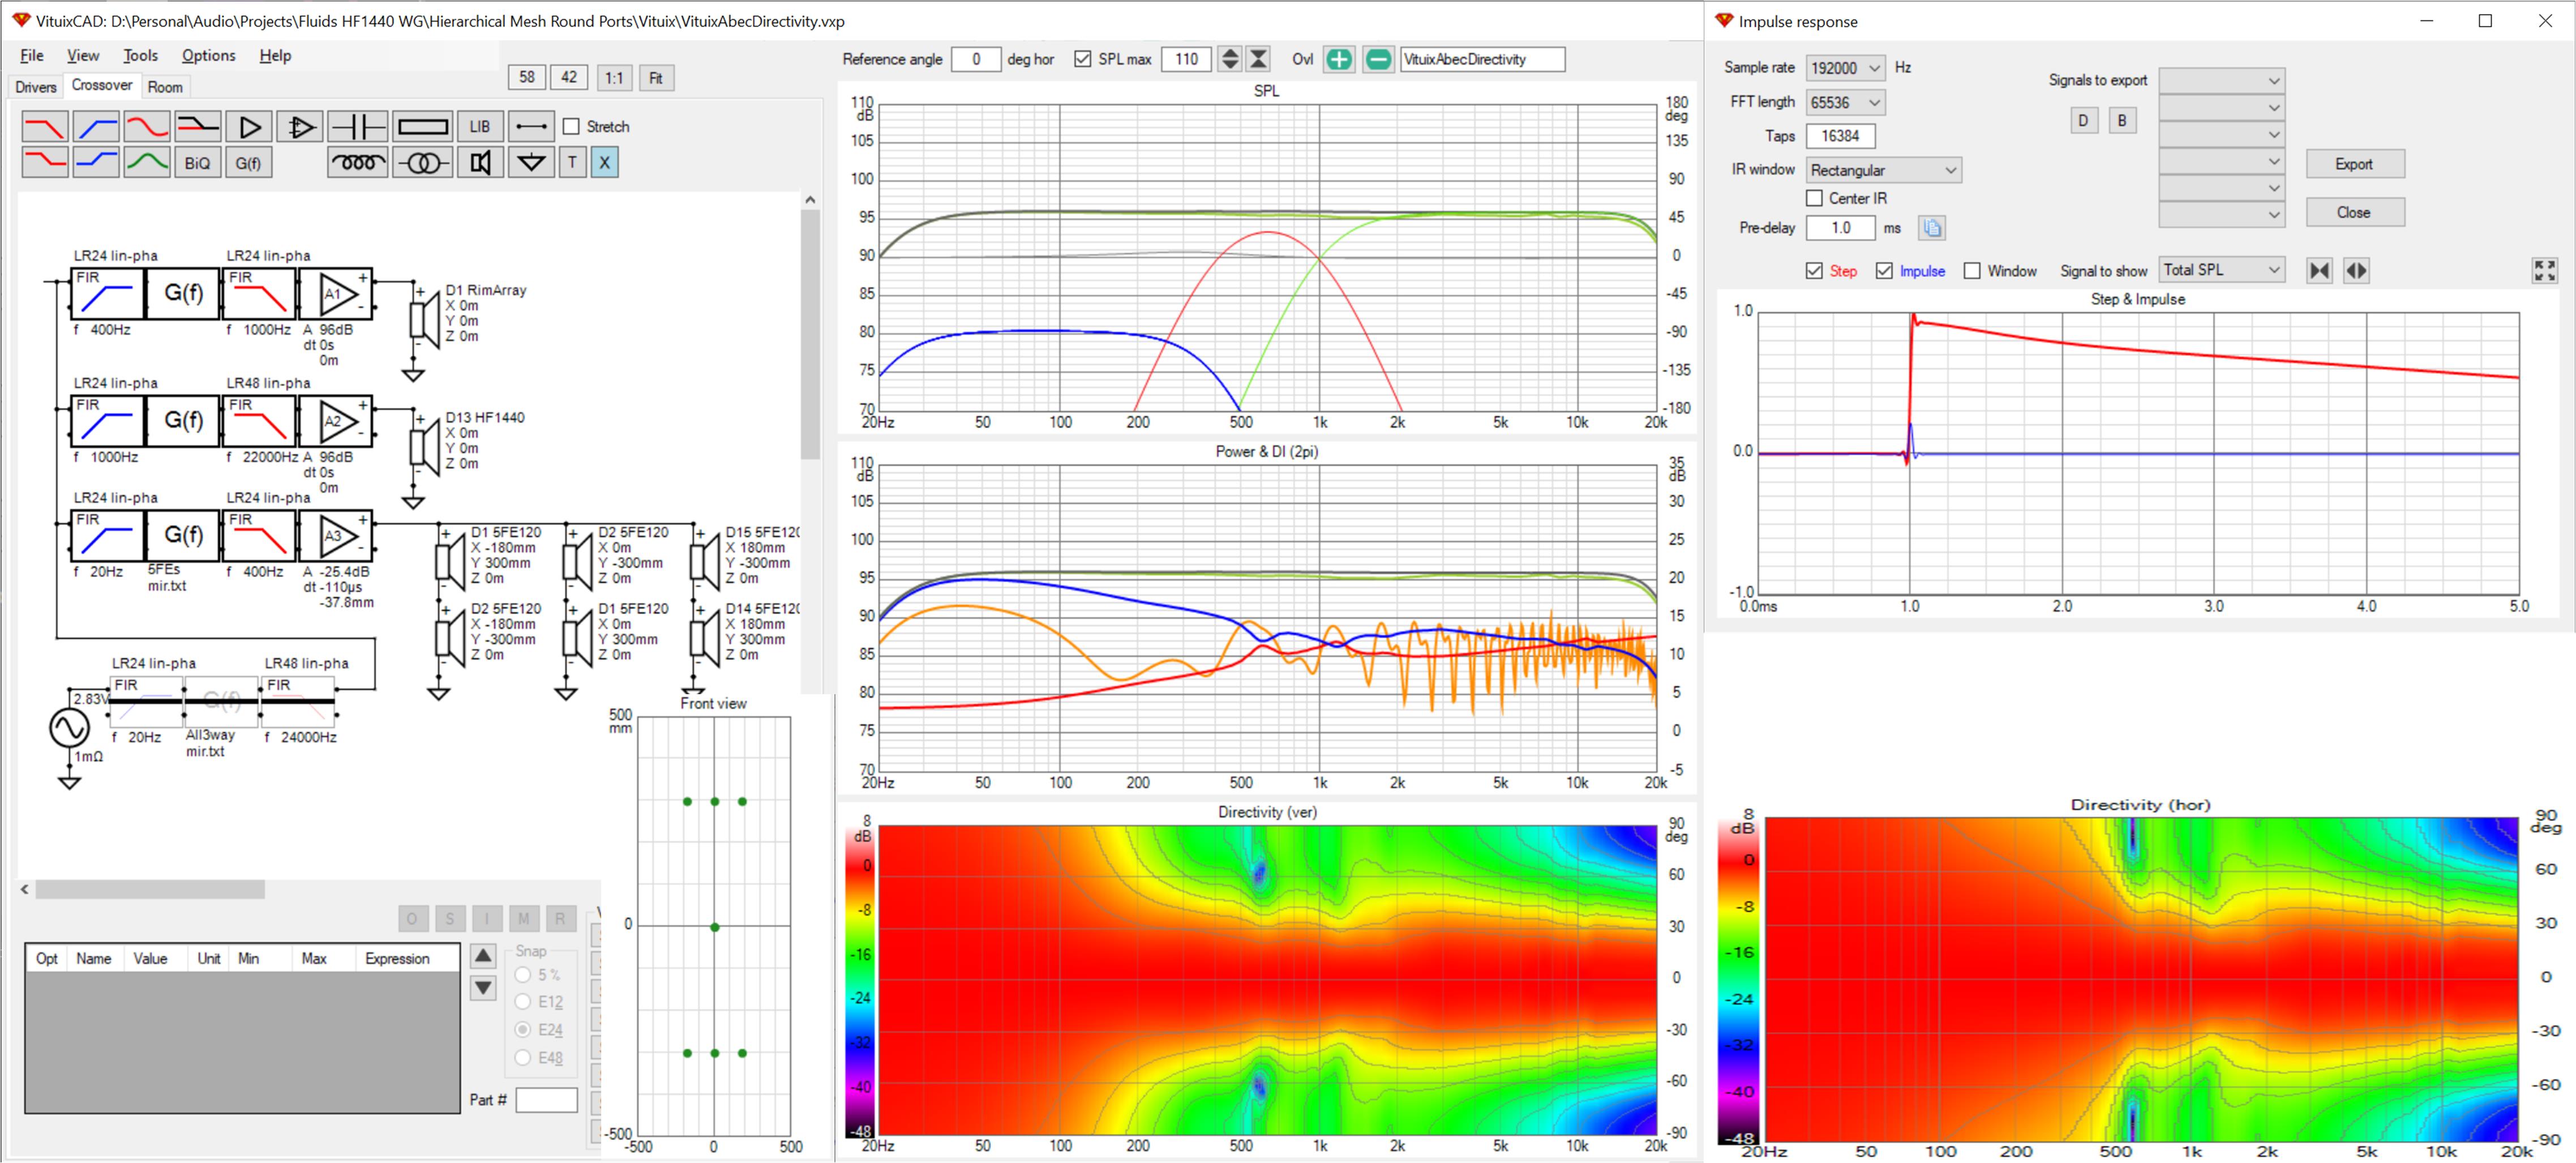This screenshot has height=1163, width=2576.
Task: Open the FFT length dropdown
Action: 1846,102
